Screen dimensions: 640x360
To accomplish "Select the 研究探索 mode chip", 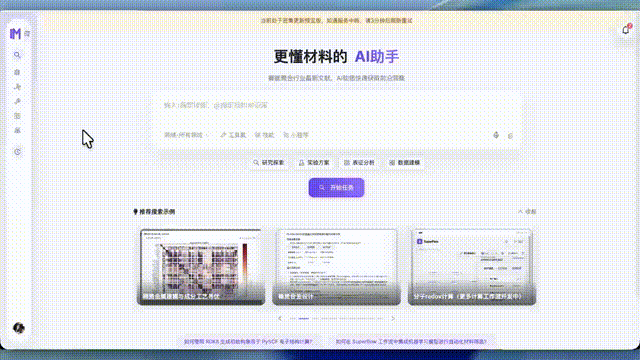I will (x=269, y=162).
